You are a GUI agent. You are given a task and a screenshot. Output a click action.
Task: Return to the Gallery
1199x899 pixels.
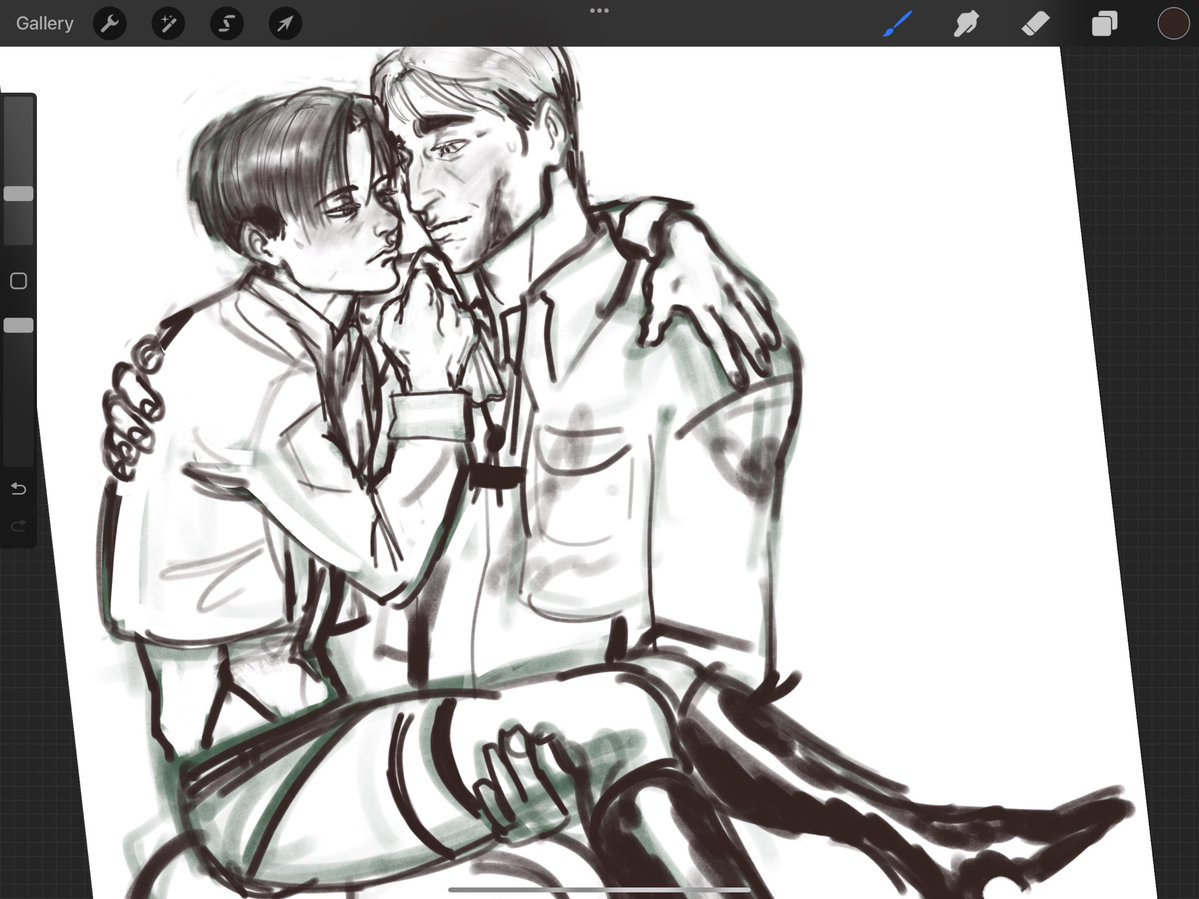click(44, 24)
